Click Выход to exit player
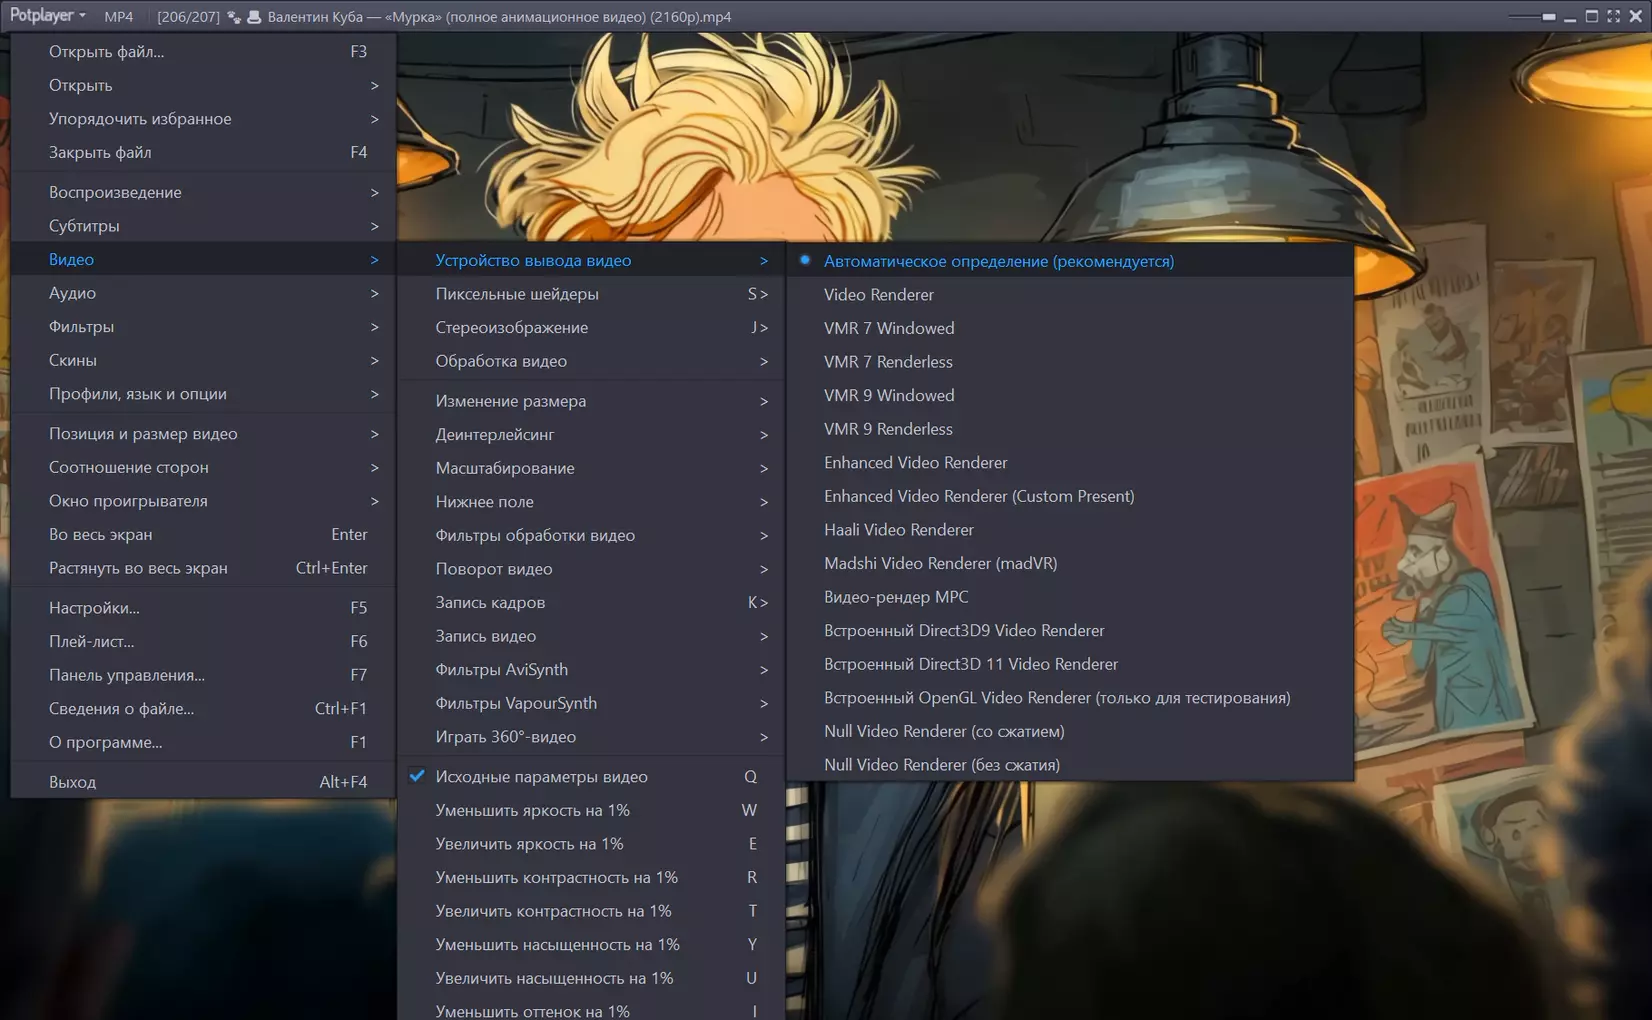 tap(203, 782)
